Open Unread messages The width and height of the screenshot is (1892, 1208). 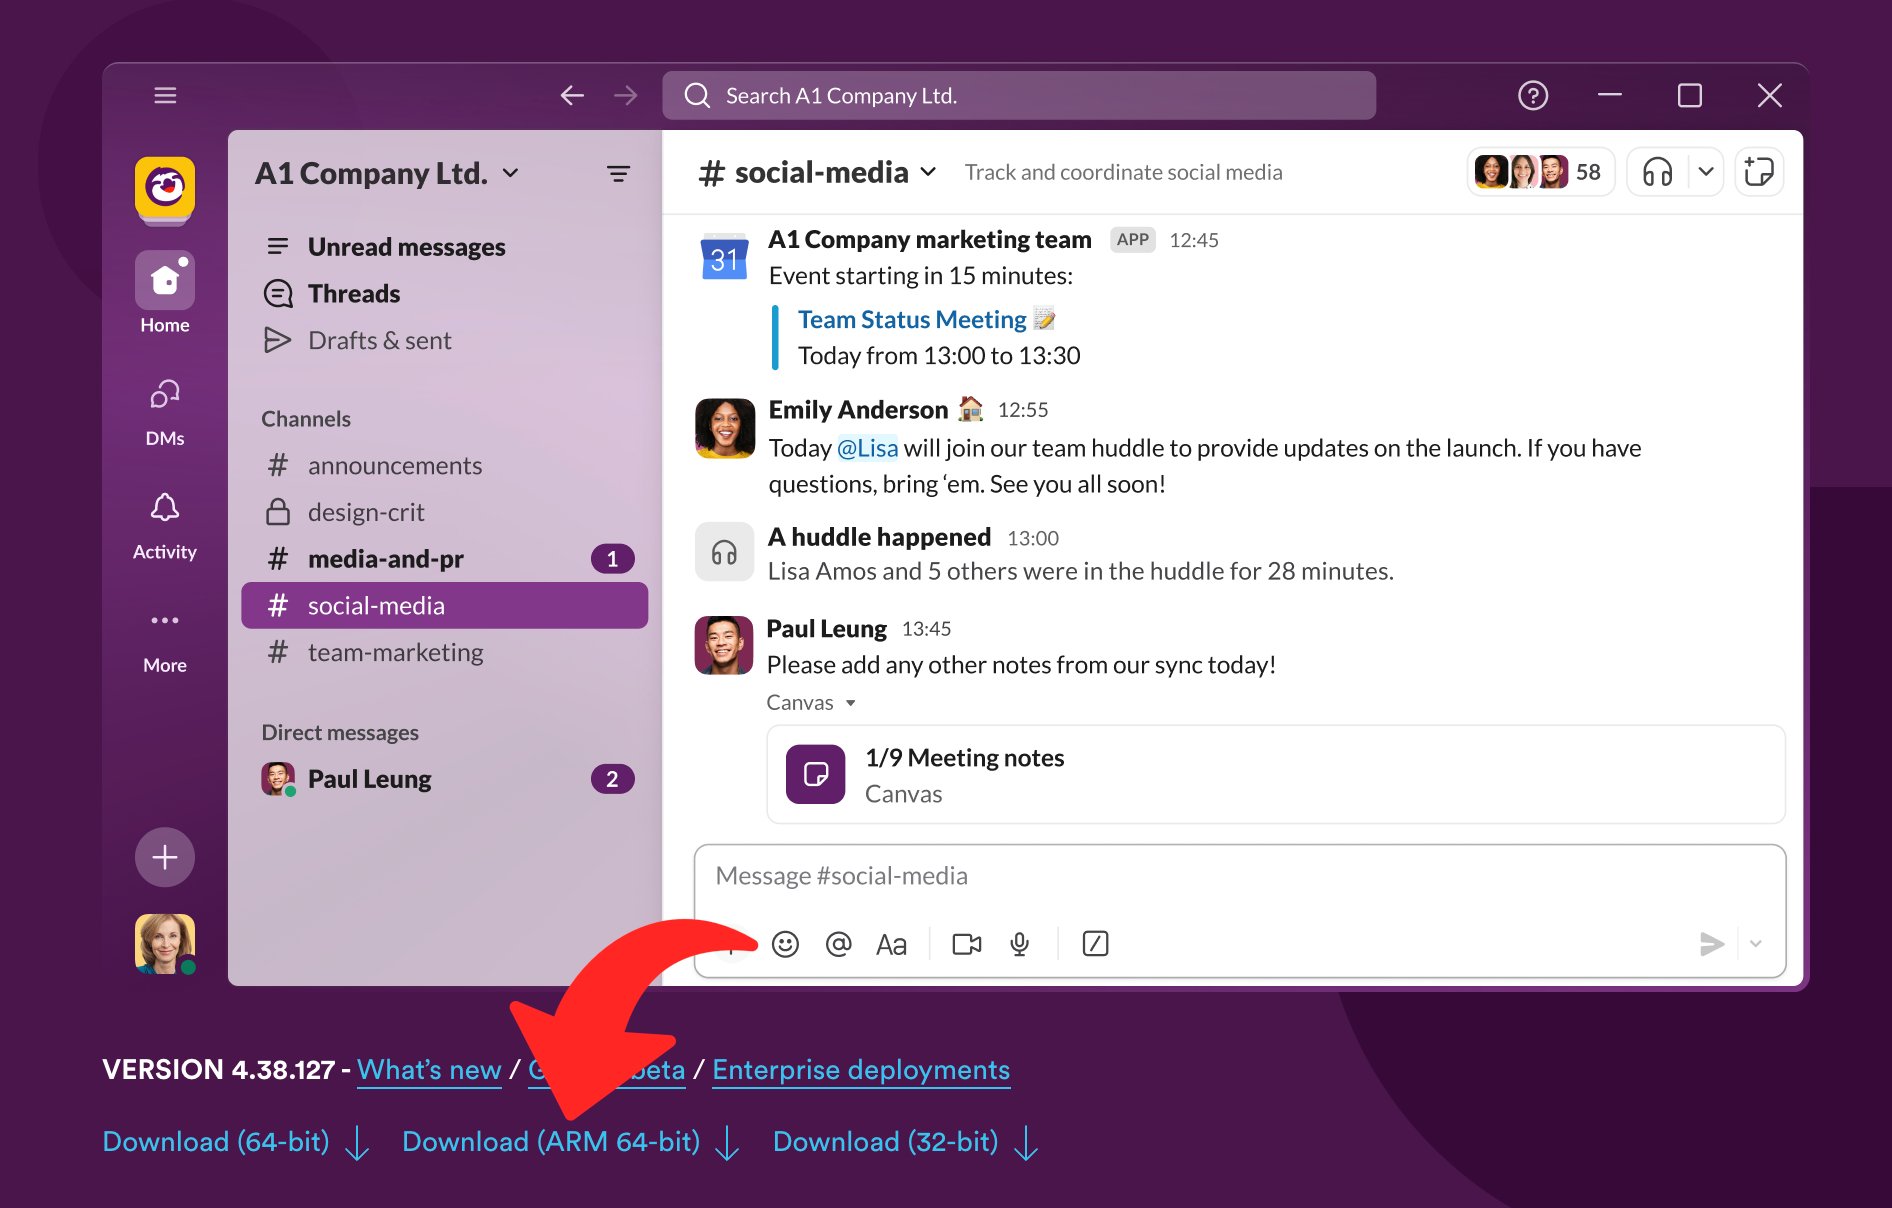[445, 246]
